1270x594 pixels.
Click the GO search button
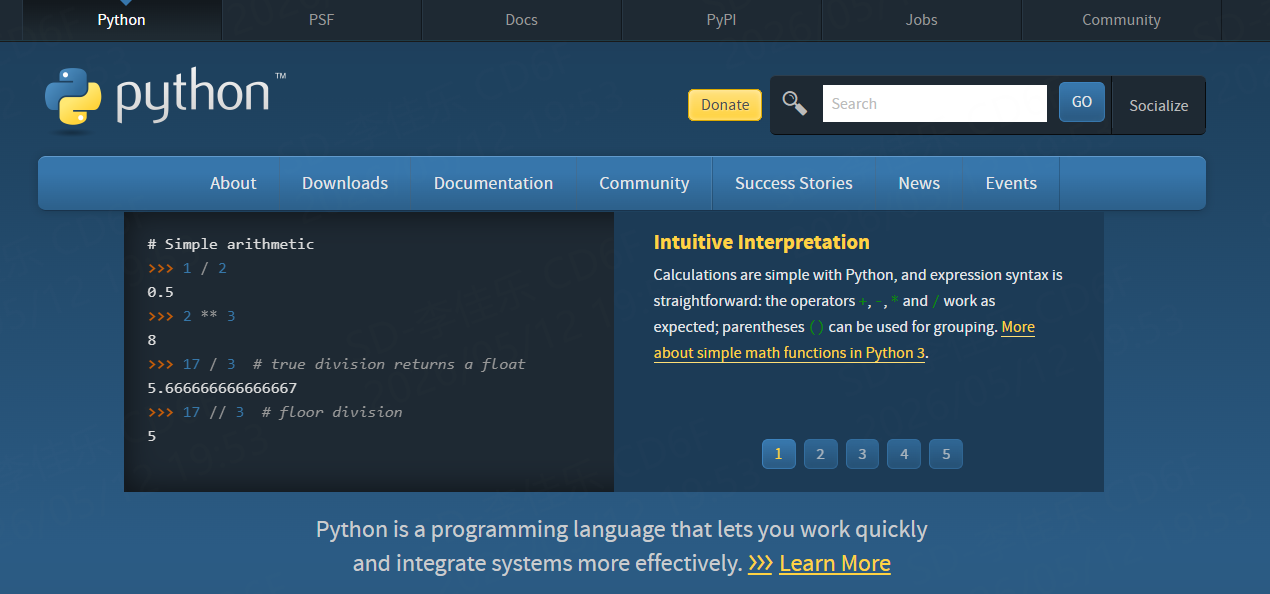click(x=1082, y=102)
